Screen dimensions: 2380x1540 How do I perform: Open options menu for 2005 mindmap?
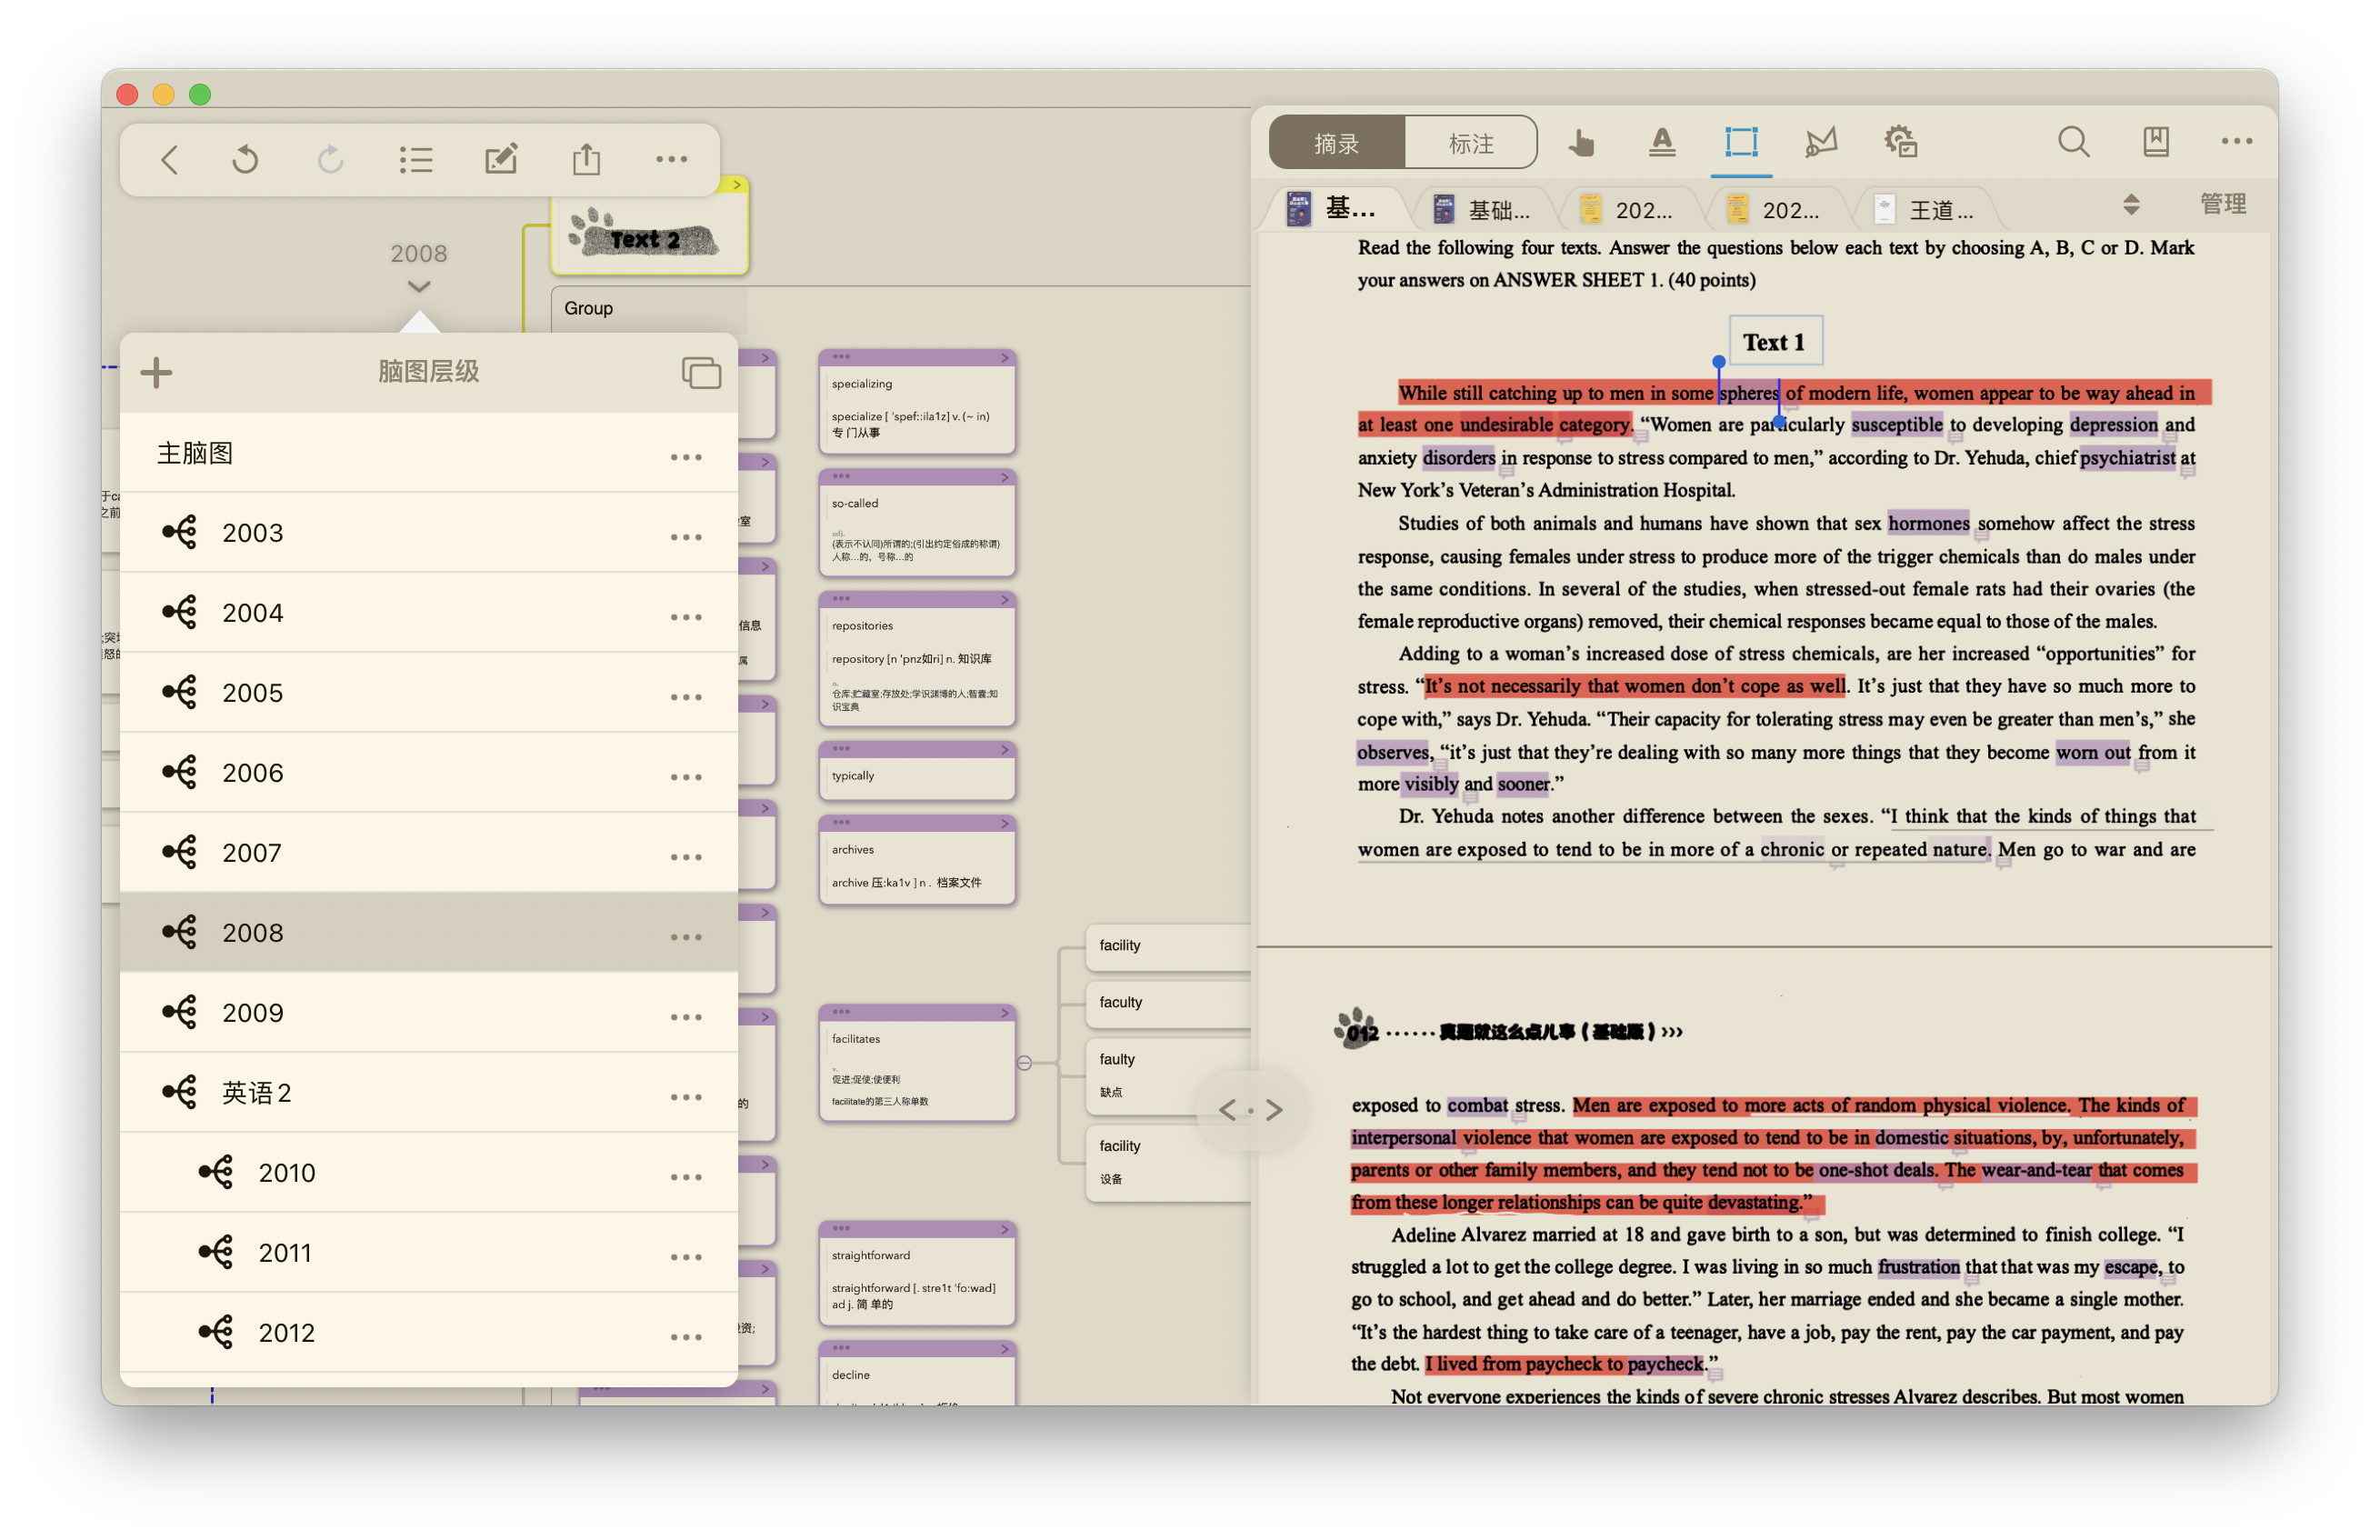pos(686,697)
